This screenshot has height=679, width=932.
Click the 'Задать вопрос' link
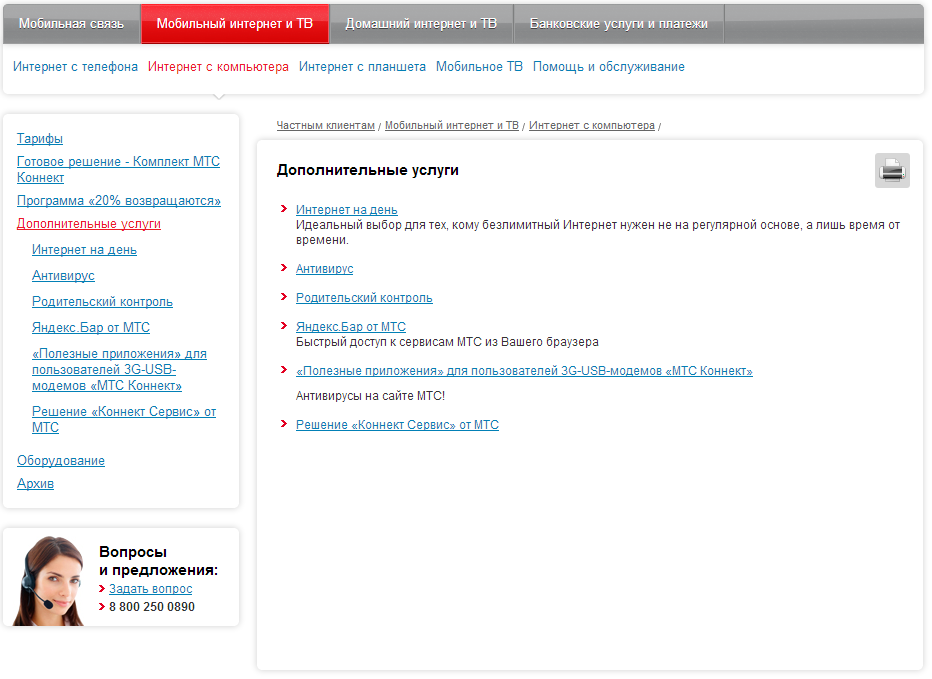click(x=151, y=589)
